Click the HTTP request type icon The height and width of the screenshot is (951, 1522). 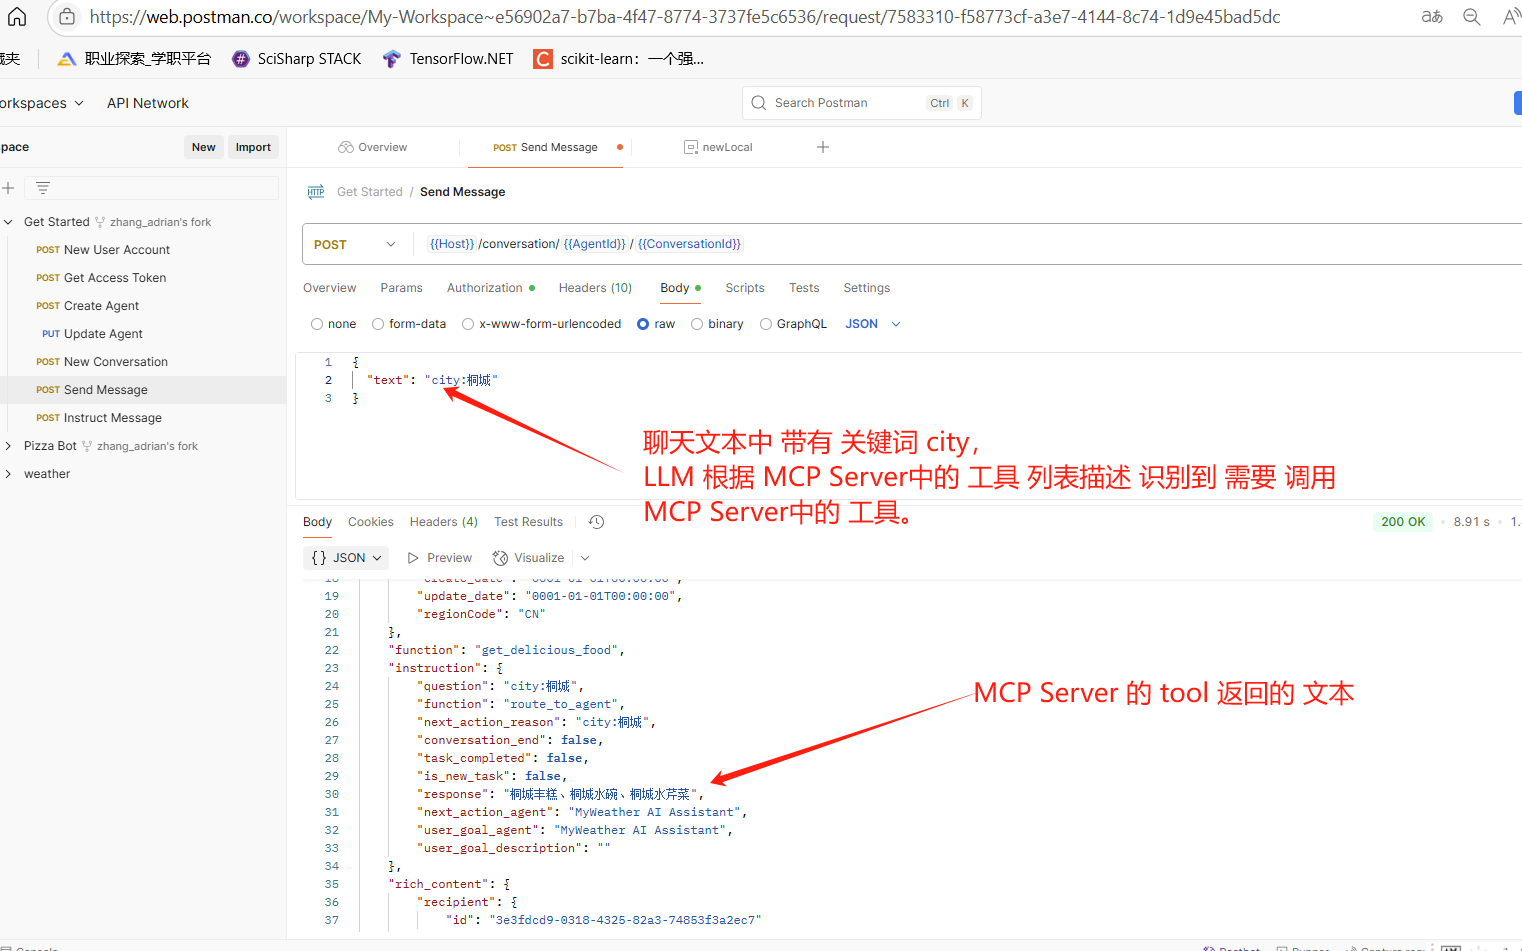(316, 192)
